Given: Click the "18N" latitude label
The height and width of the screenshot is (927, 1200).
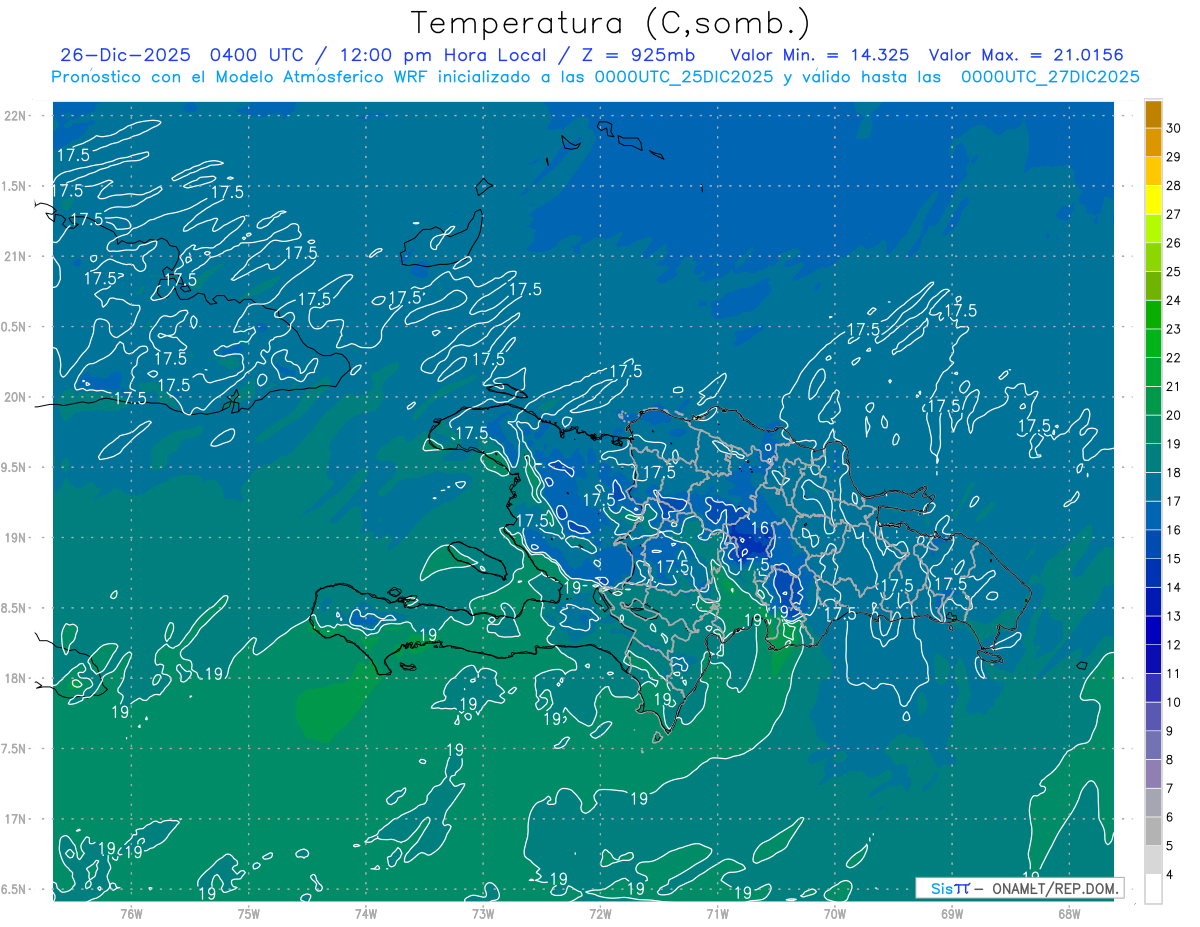Looking at the screenshot, I should tap(14, 678).
